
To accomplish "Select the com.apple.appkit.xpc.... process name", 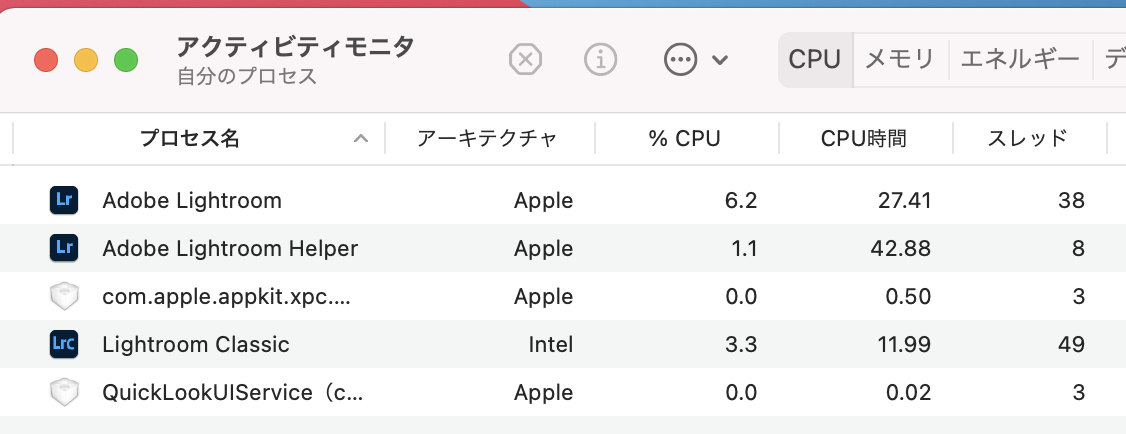I will tap(226, 297).
